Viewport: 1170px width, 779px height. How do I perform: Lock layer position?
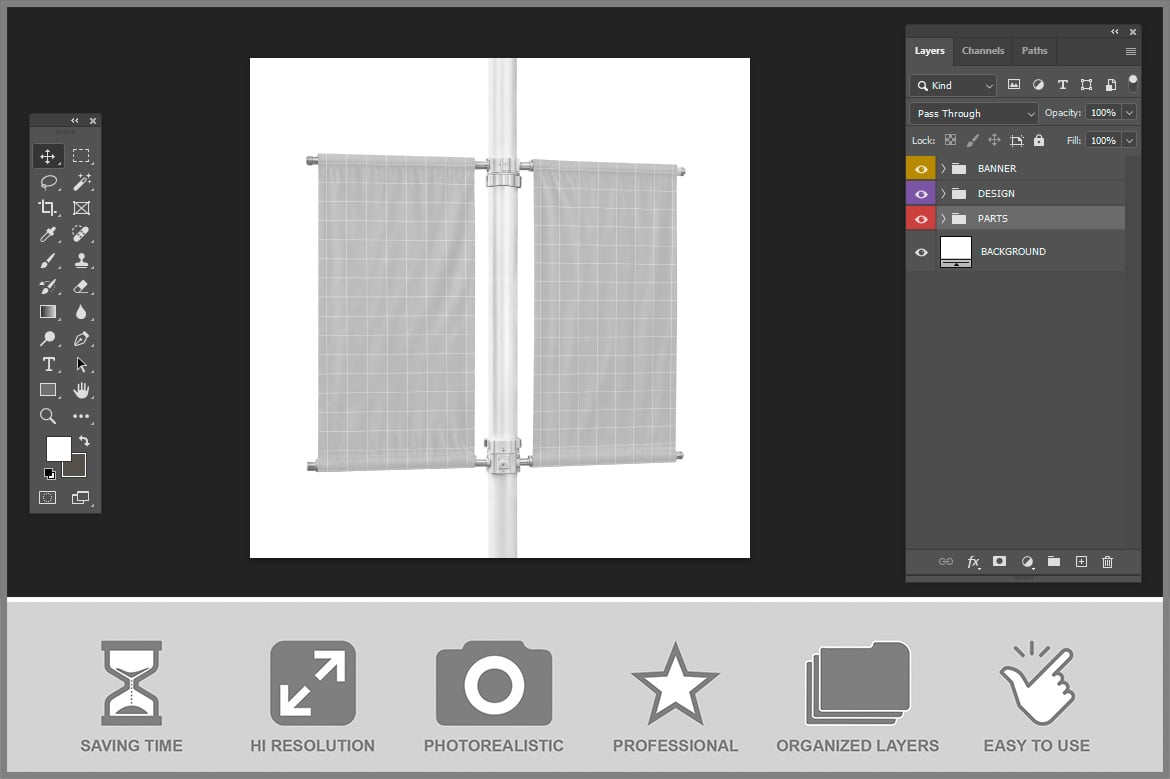click(x=994, y=140)
